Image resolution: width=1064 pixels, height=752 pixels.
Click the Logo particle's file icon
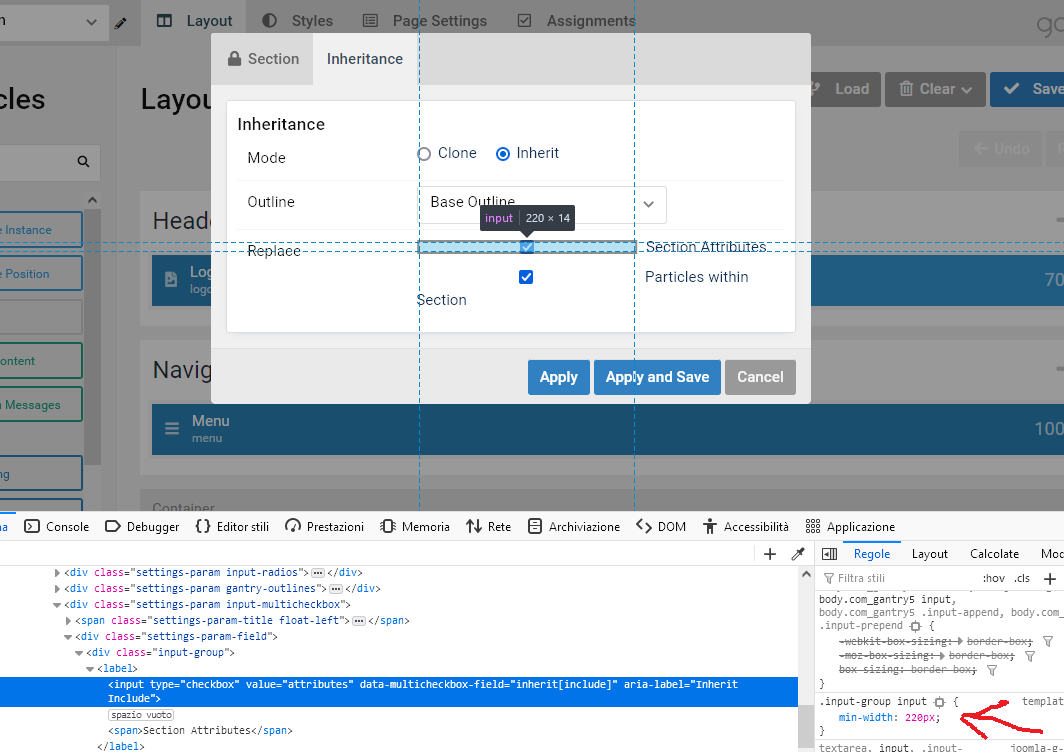[171, 279]
